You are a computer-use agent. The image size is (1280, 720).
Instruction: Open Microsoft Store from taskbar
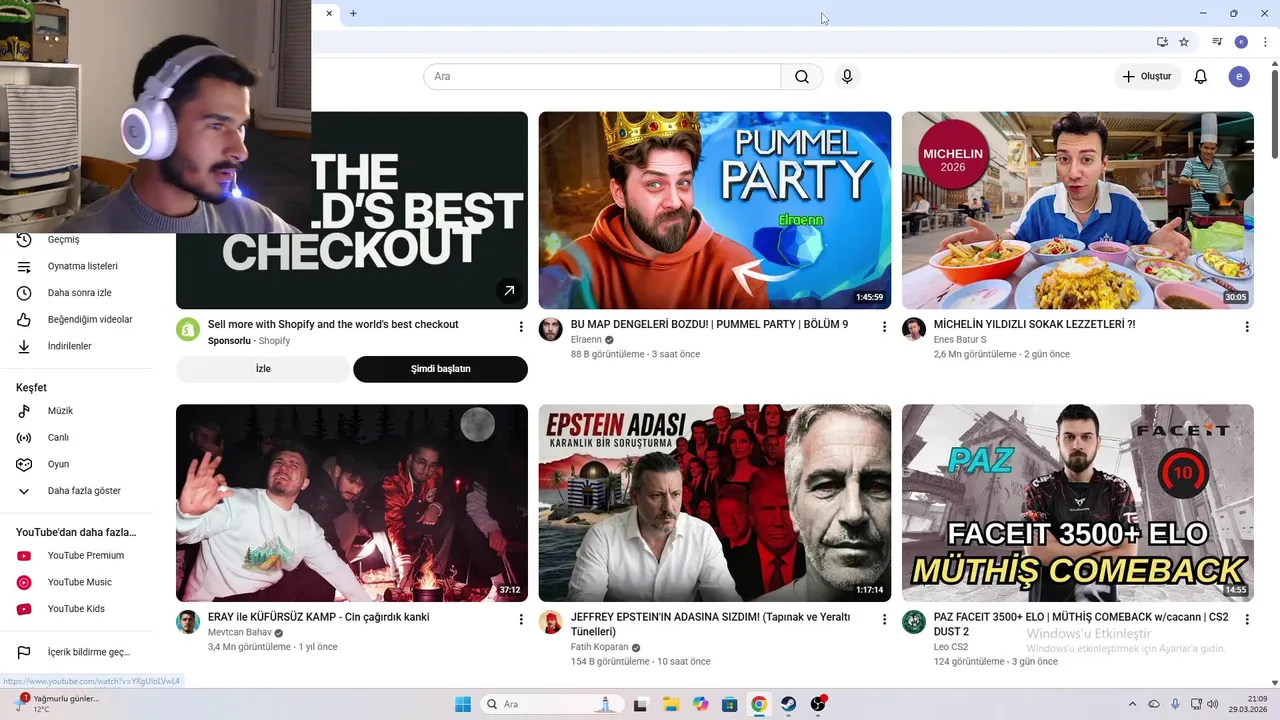click(730, 704)
